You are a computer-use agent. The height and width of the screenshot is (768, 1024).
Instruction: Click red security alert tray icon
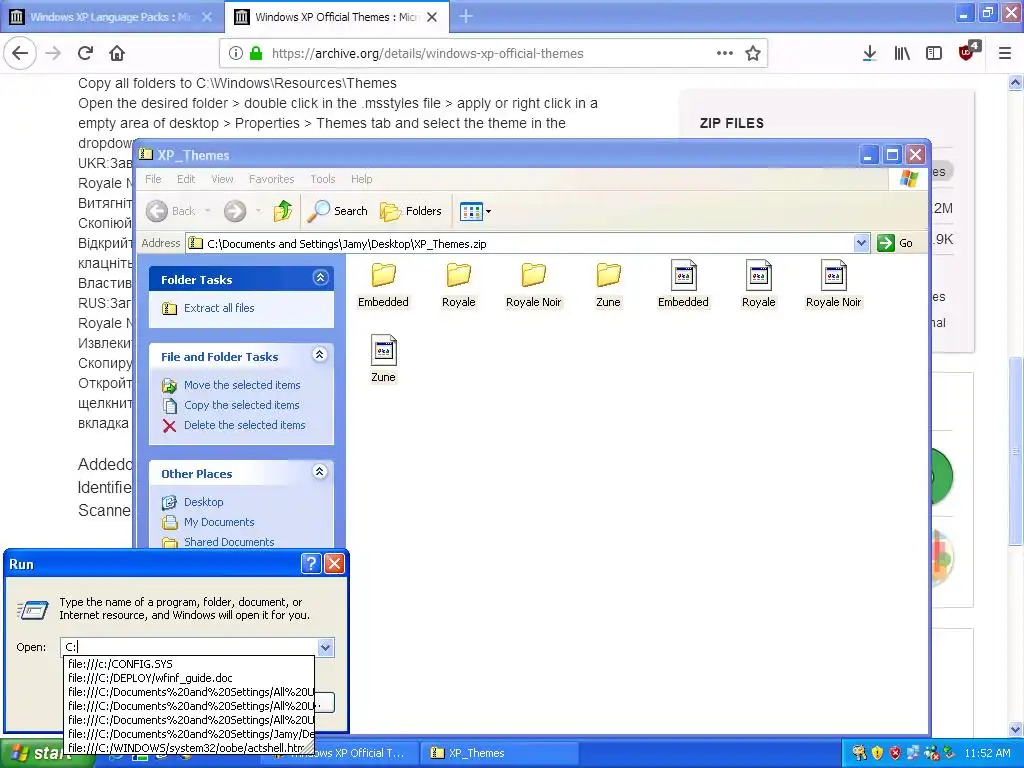[895, 753]
